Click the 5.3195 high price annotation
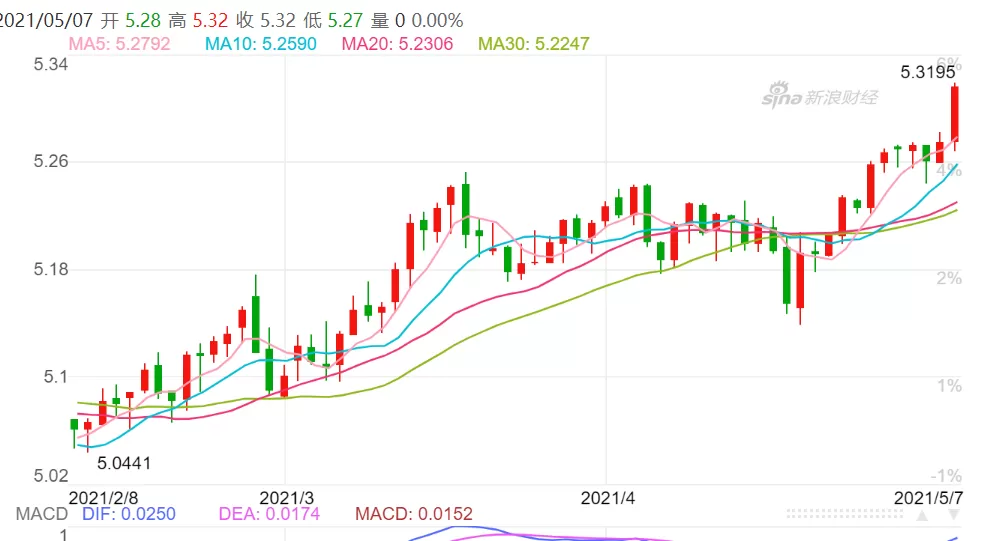Viewport: 986px width, 541px height. (928, 72)
